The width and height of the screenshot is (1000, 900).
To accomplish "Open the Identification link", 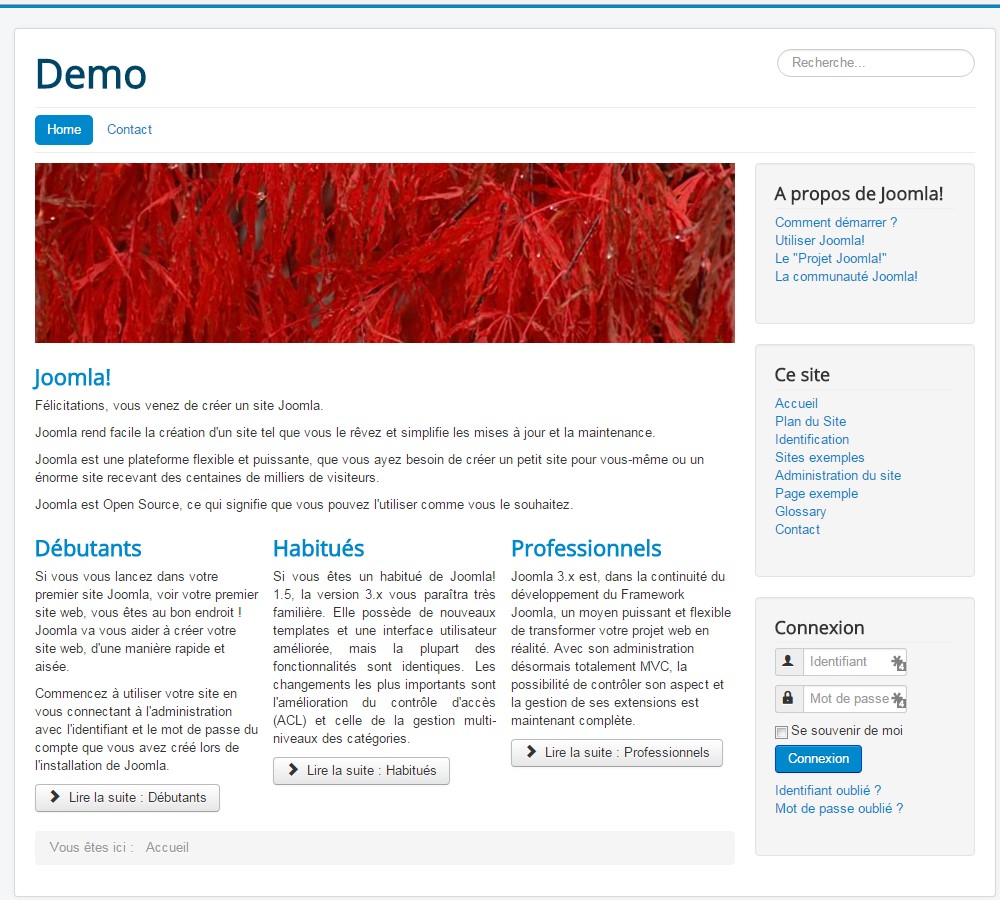I will click(812, 439).
